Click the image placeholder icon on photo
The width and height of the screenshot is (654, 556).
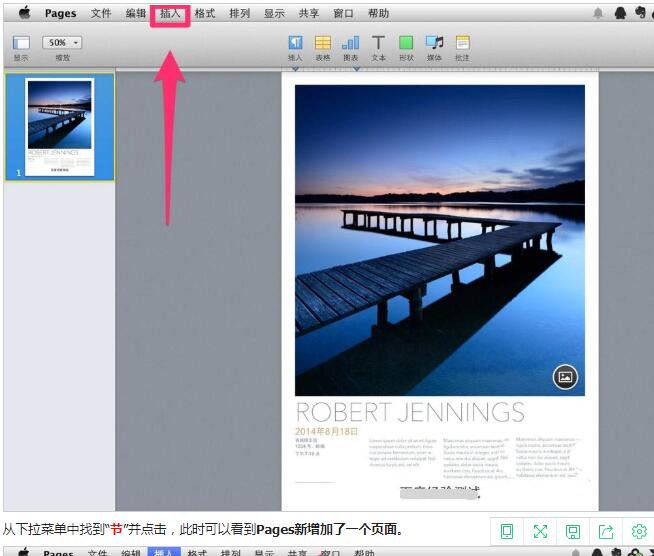tap(565, 376)
